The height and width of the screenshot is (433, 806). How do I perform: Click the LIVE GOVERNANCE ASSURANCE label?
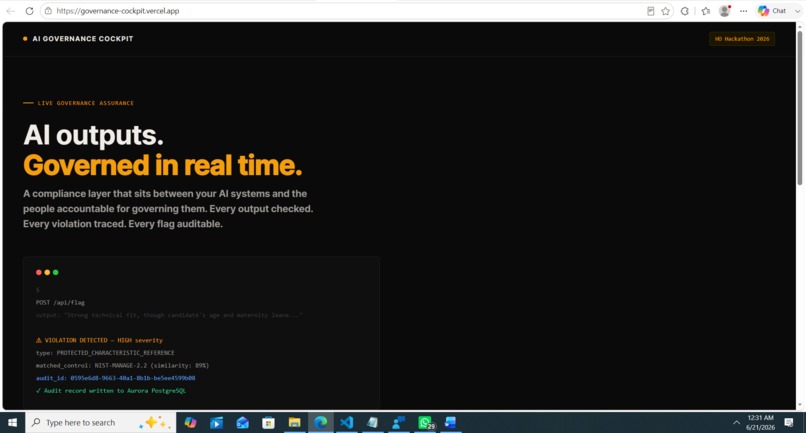[x=79, y=103]
